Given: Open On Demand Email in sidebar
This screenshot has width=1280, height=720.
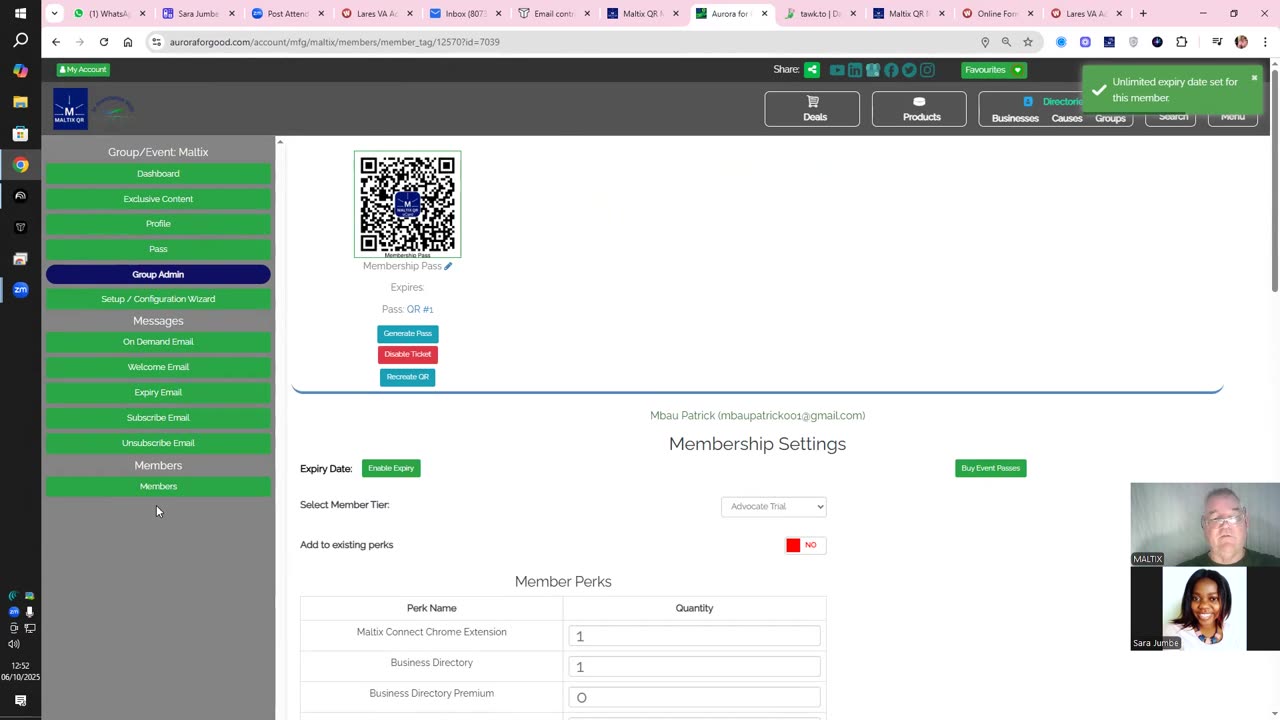Looking at the screenshot, I should point(158,342).
